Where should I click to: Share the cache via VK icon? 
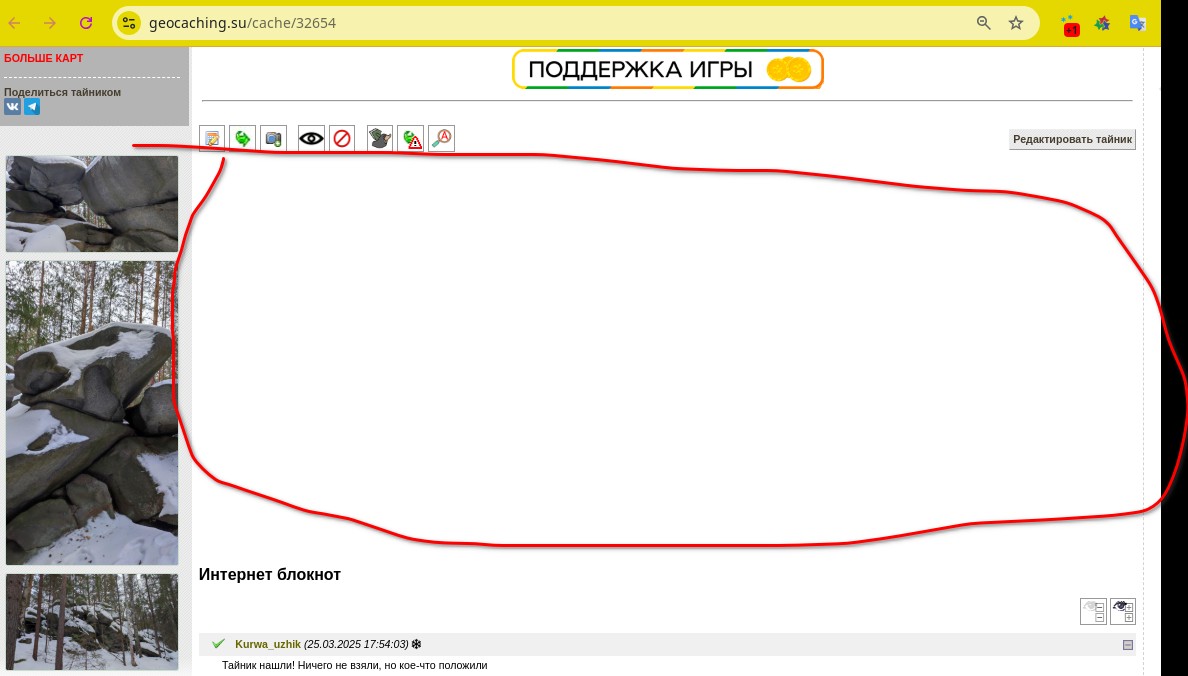click(x=12, y=107)
